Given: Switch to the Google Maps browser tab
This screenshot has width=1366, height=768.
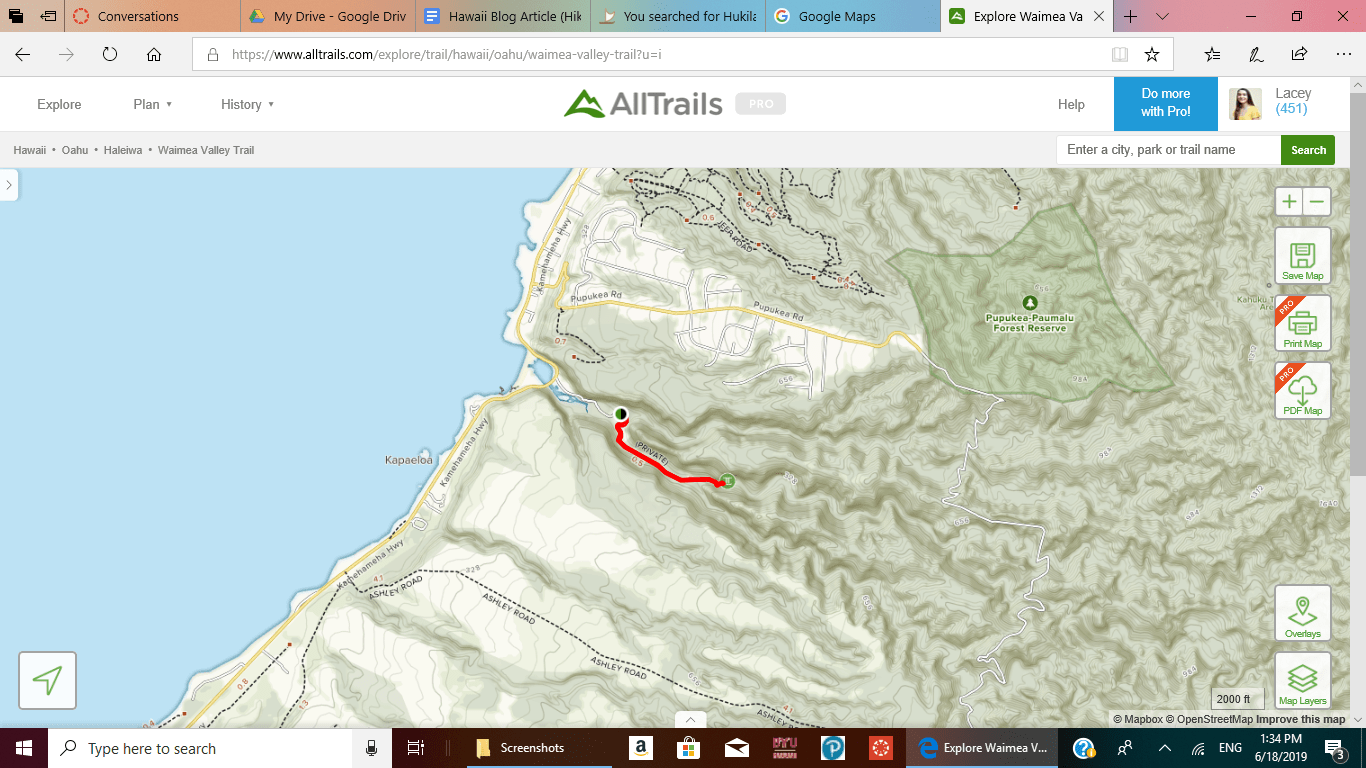Looking at the screenshot, I should [x=853, y=16].
